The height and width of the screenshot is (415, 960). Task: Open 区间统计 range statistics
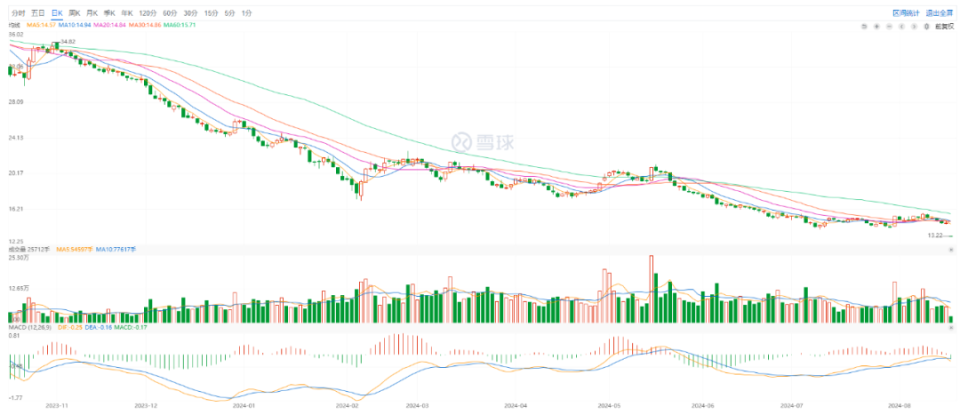pos(905,13)
